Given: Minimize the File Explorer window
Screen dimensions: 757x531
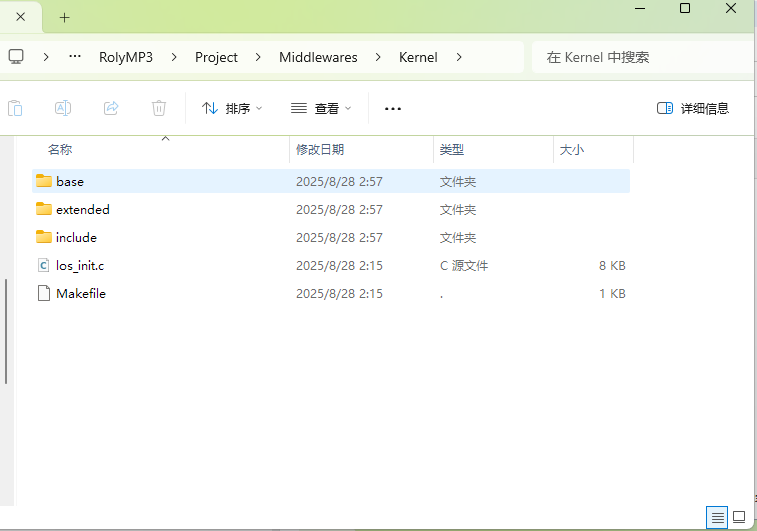Looking at the screenshot, I should coord(640,8).
